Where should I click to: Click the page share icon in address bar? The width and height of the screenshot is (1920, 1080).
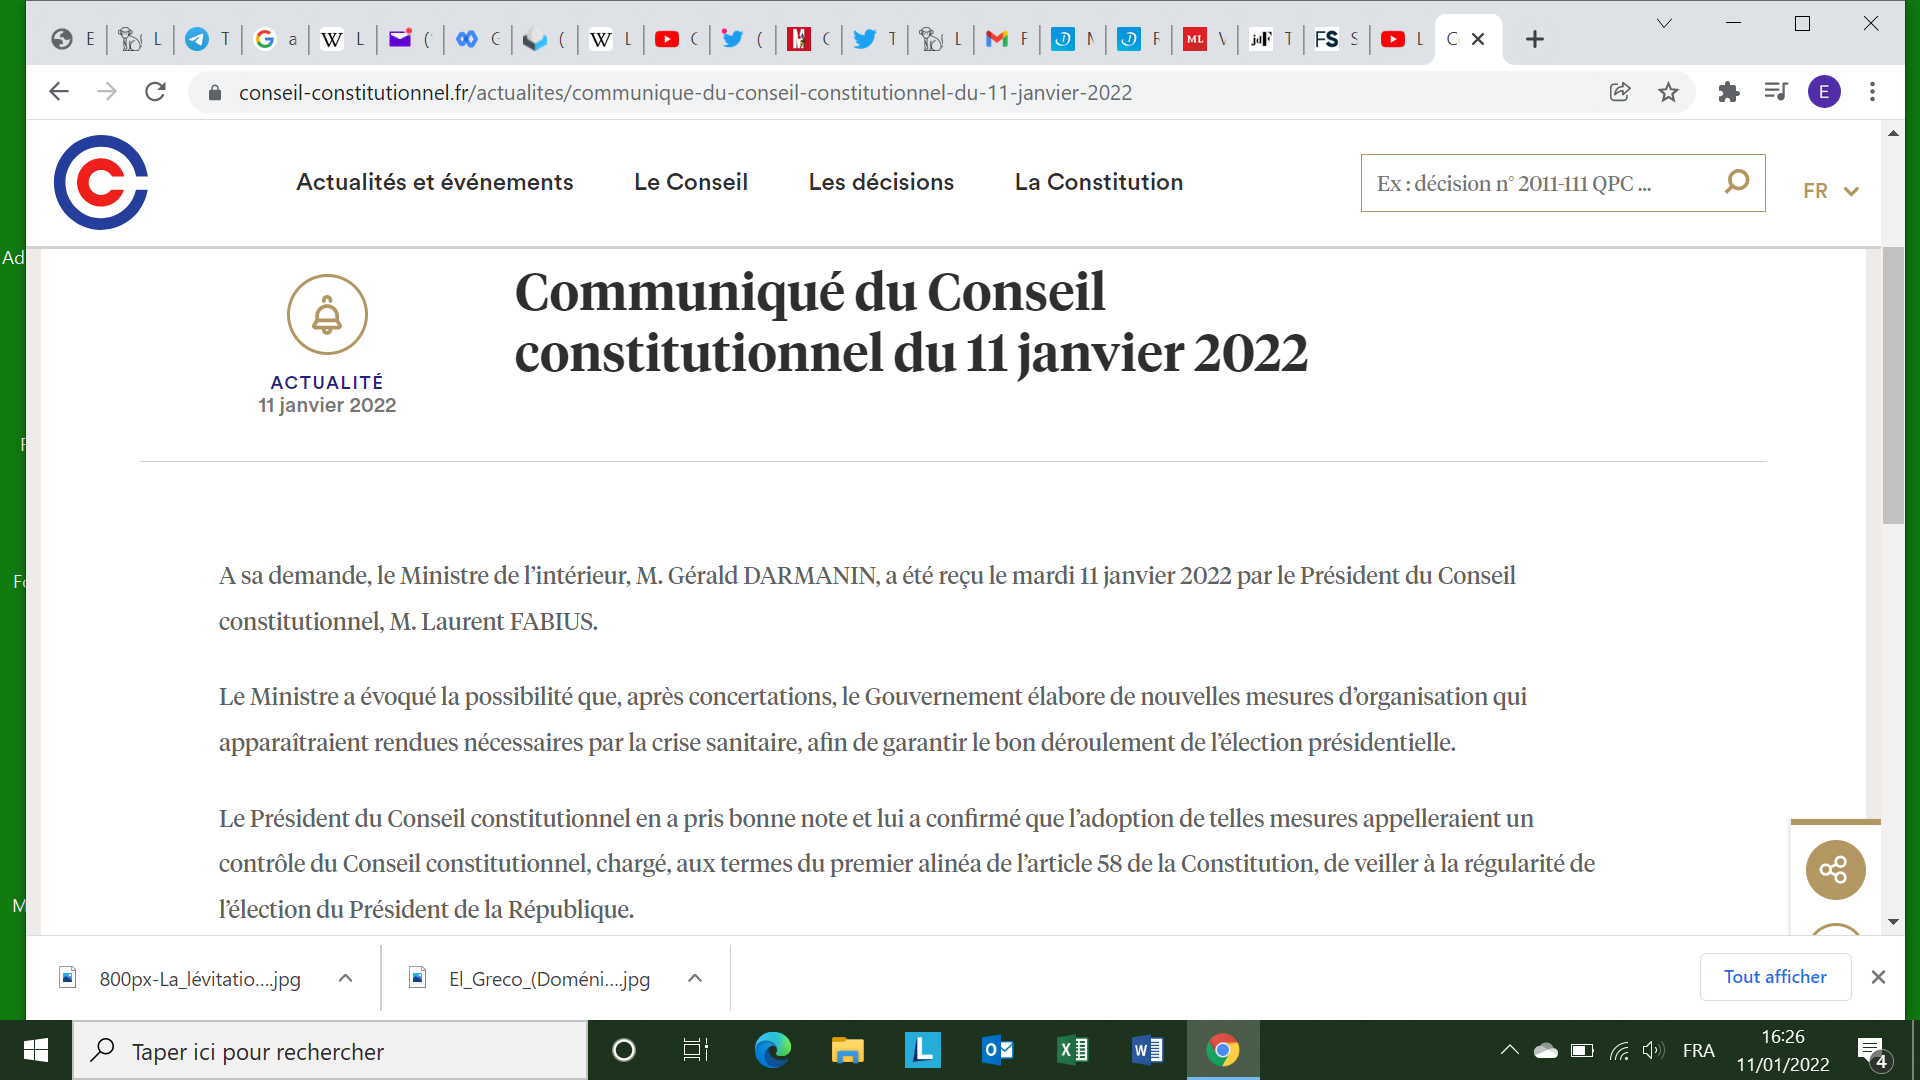pos(1620,93)
